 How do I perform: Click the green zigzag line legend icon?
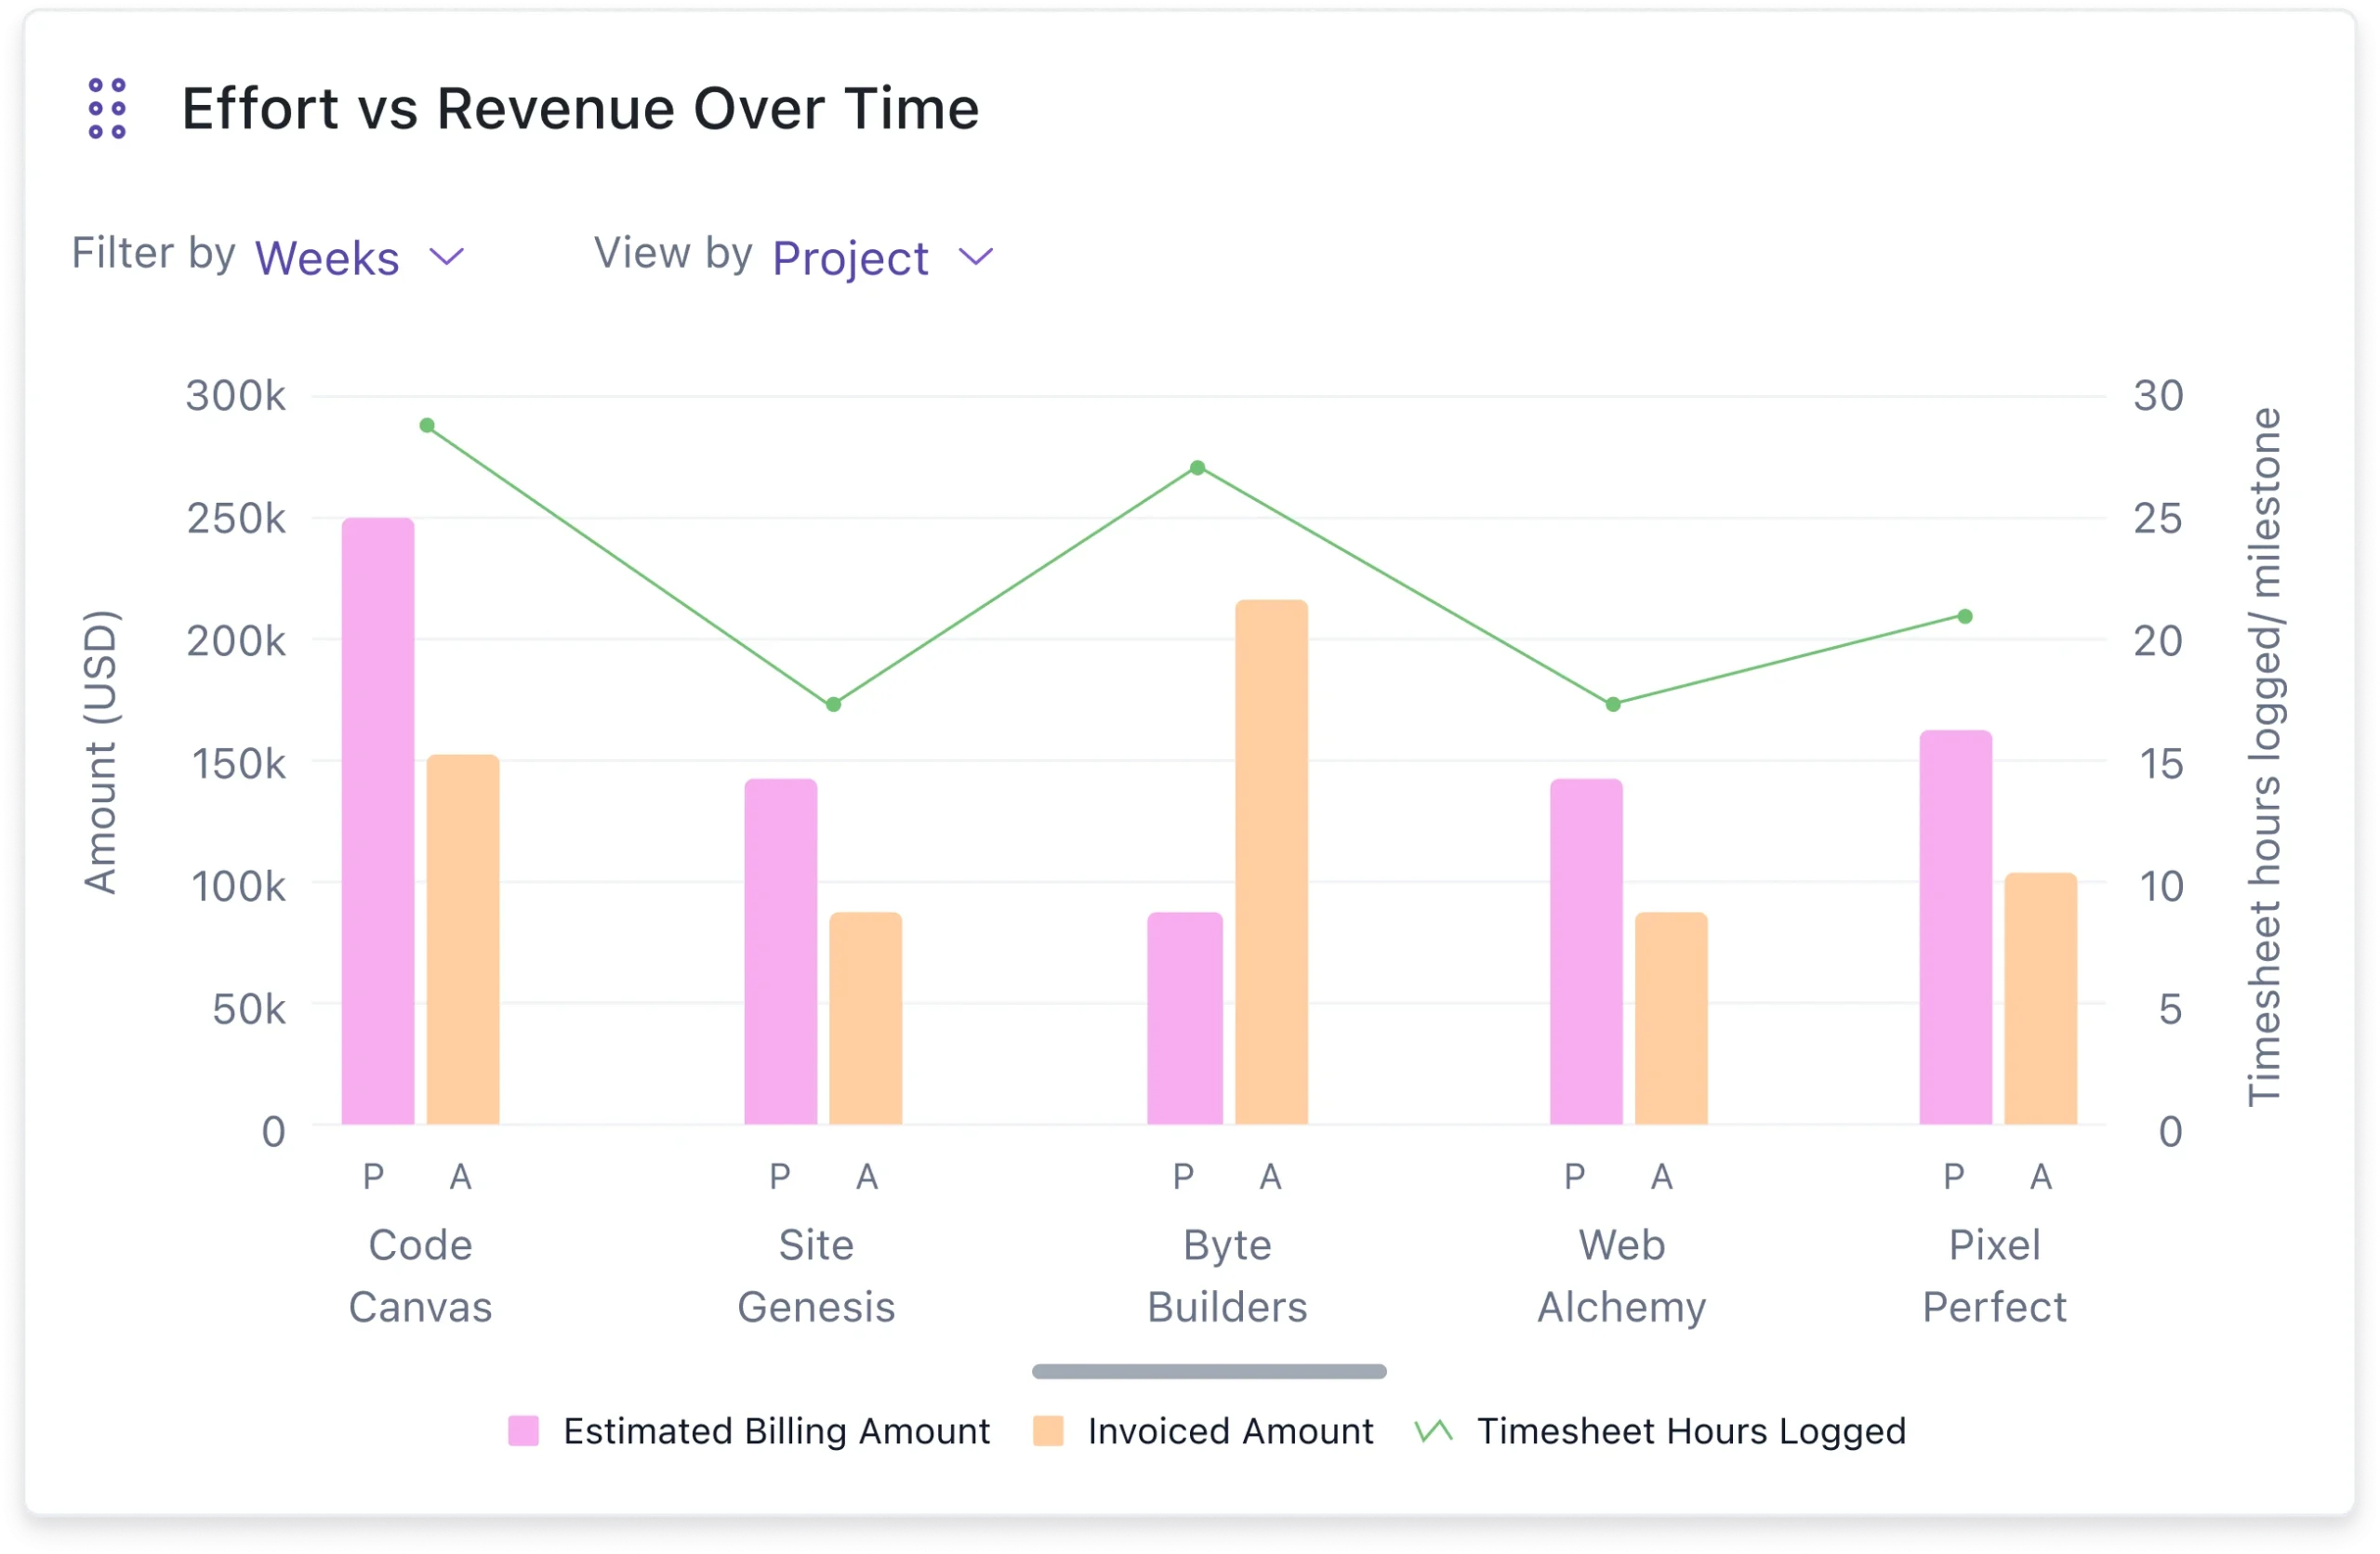click(1434, 1431)
